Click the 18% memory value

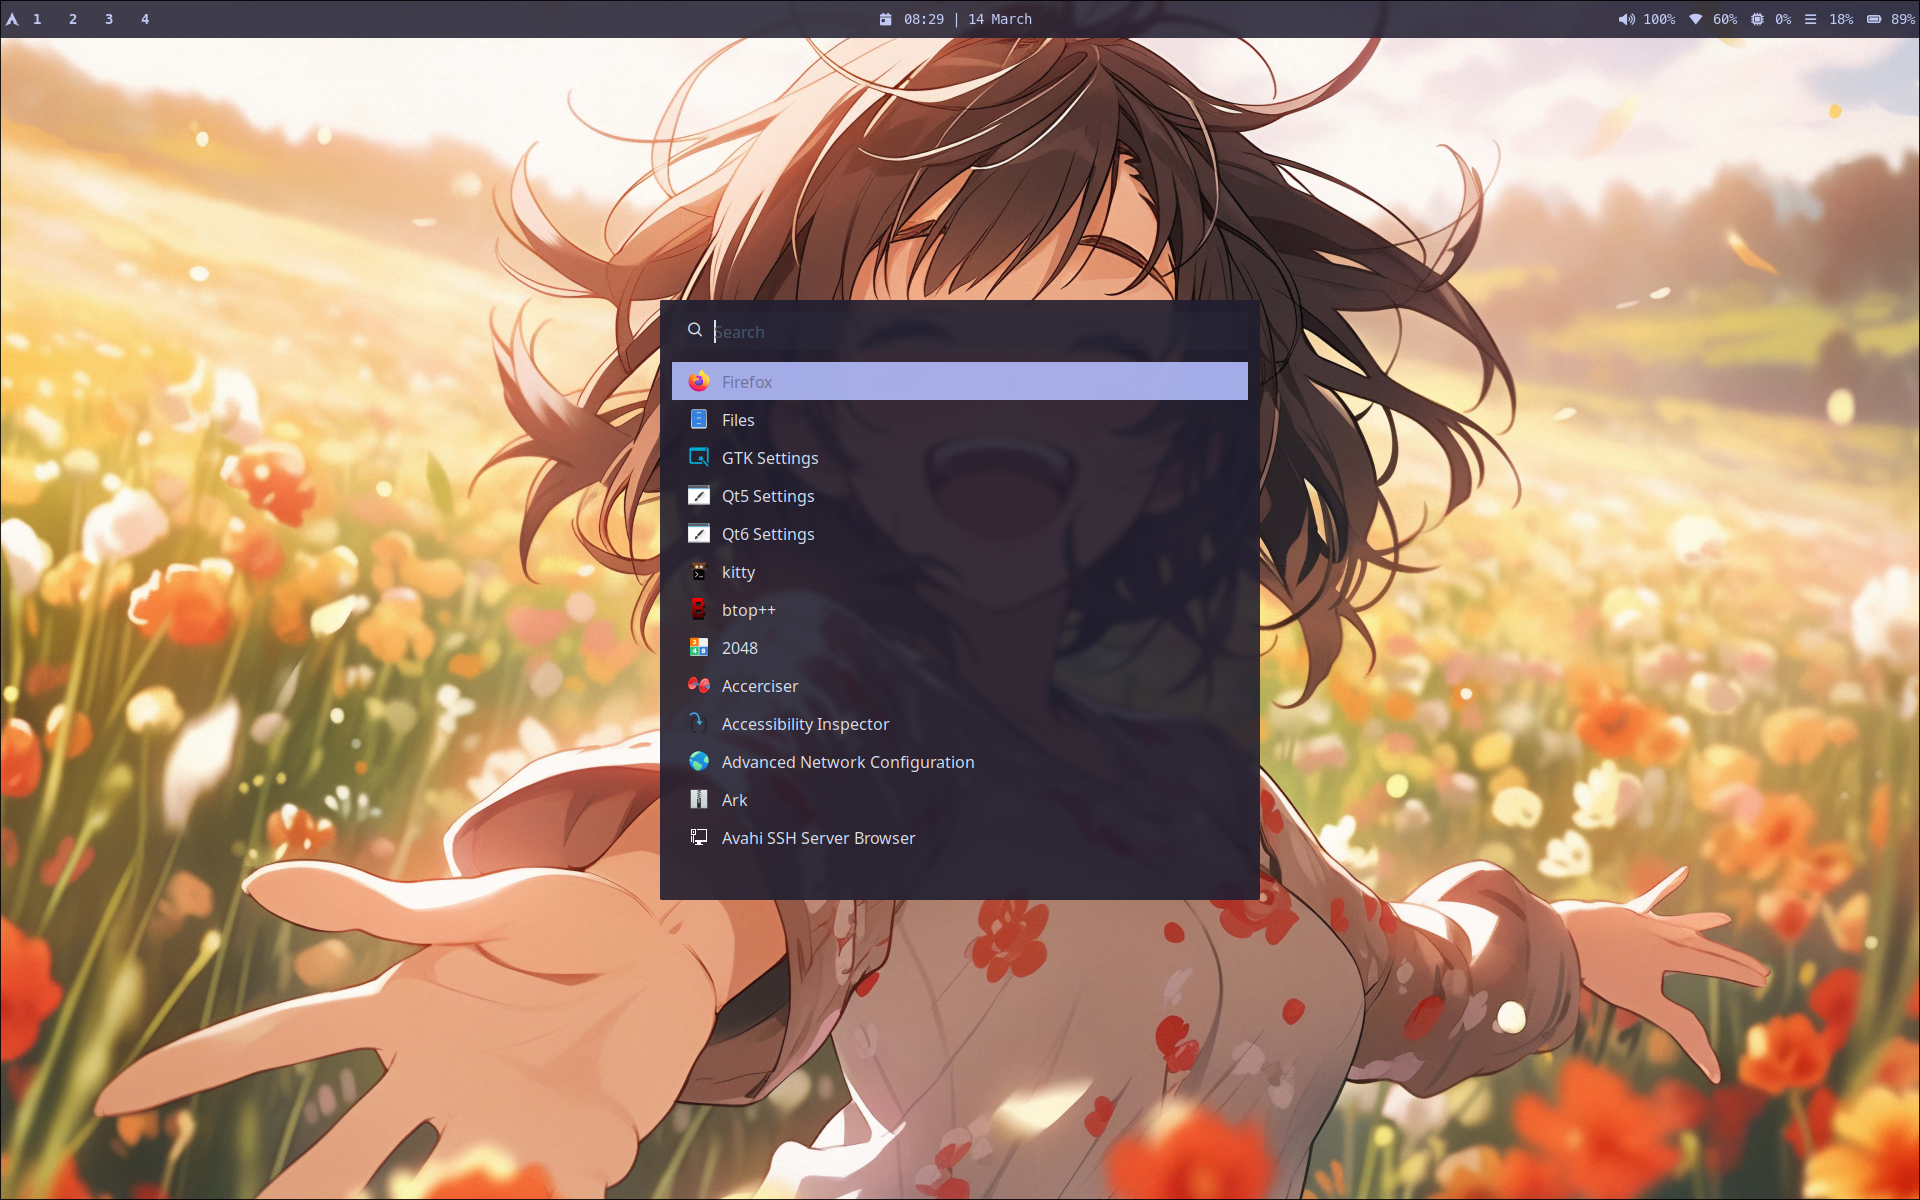click(1841, 19)
